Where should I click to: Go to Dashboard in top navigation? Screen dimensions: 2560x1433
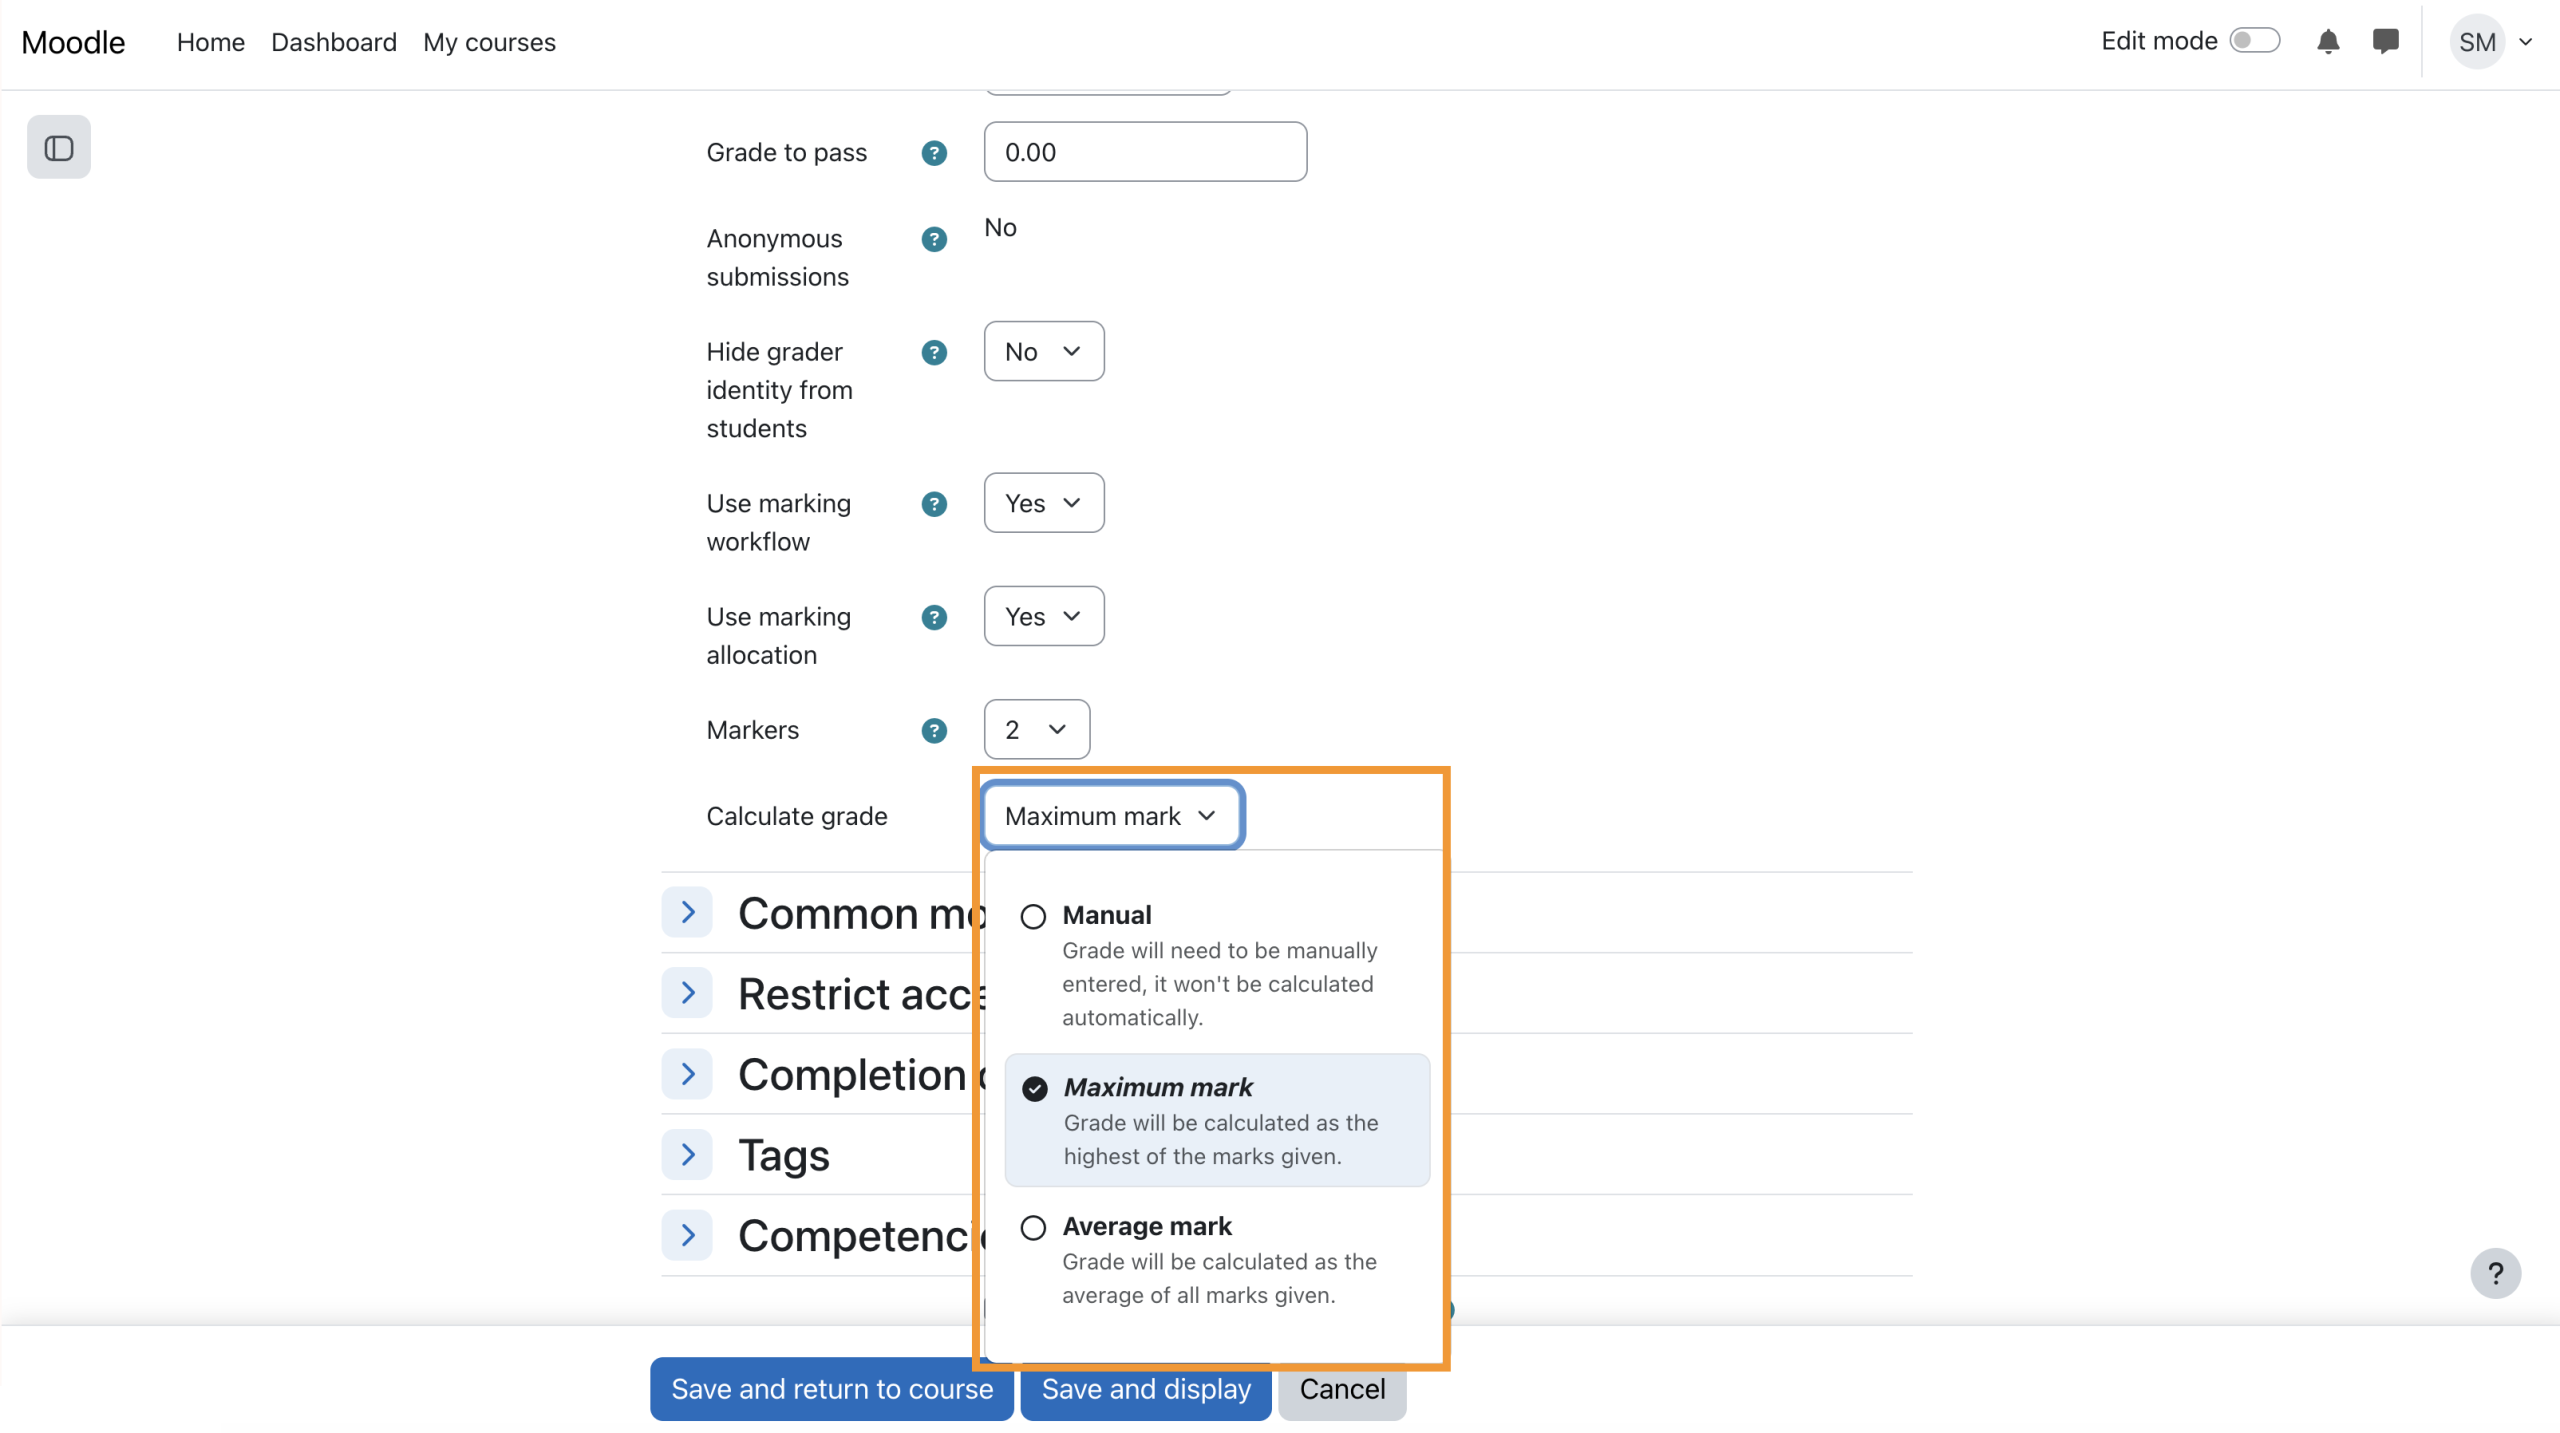pos(334,42)
